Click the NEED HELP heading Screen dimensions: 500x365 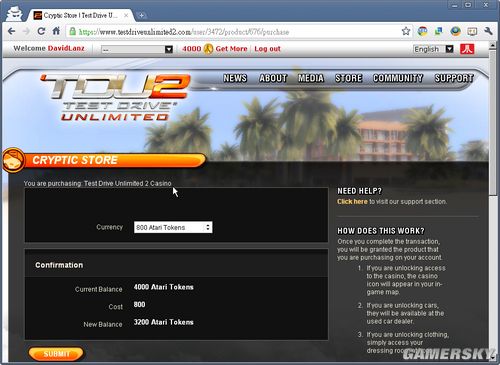point(359,191)
